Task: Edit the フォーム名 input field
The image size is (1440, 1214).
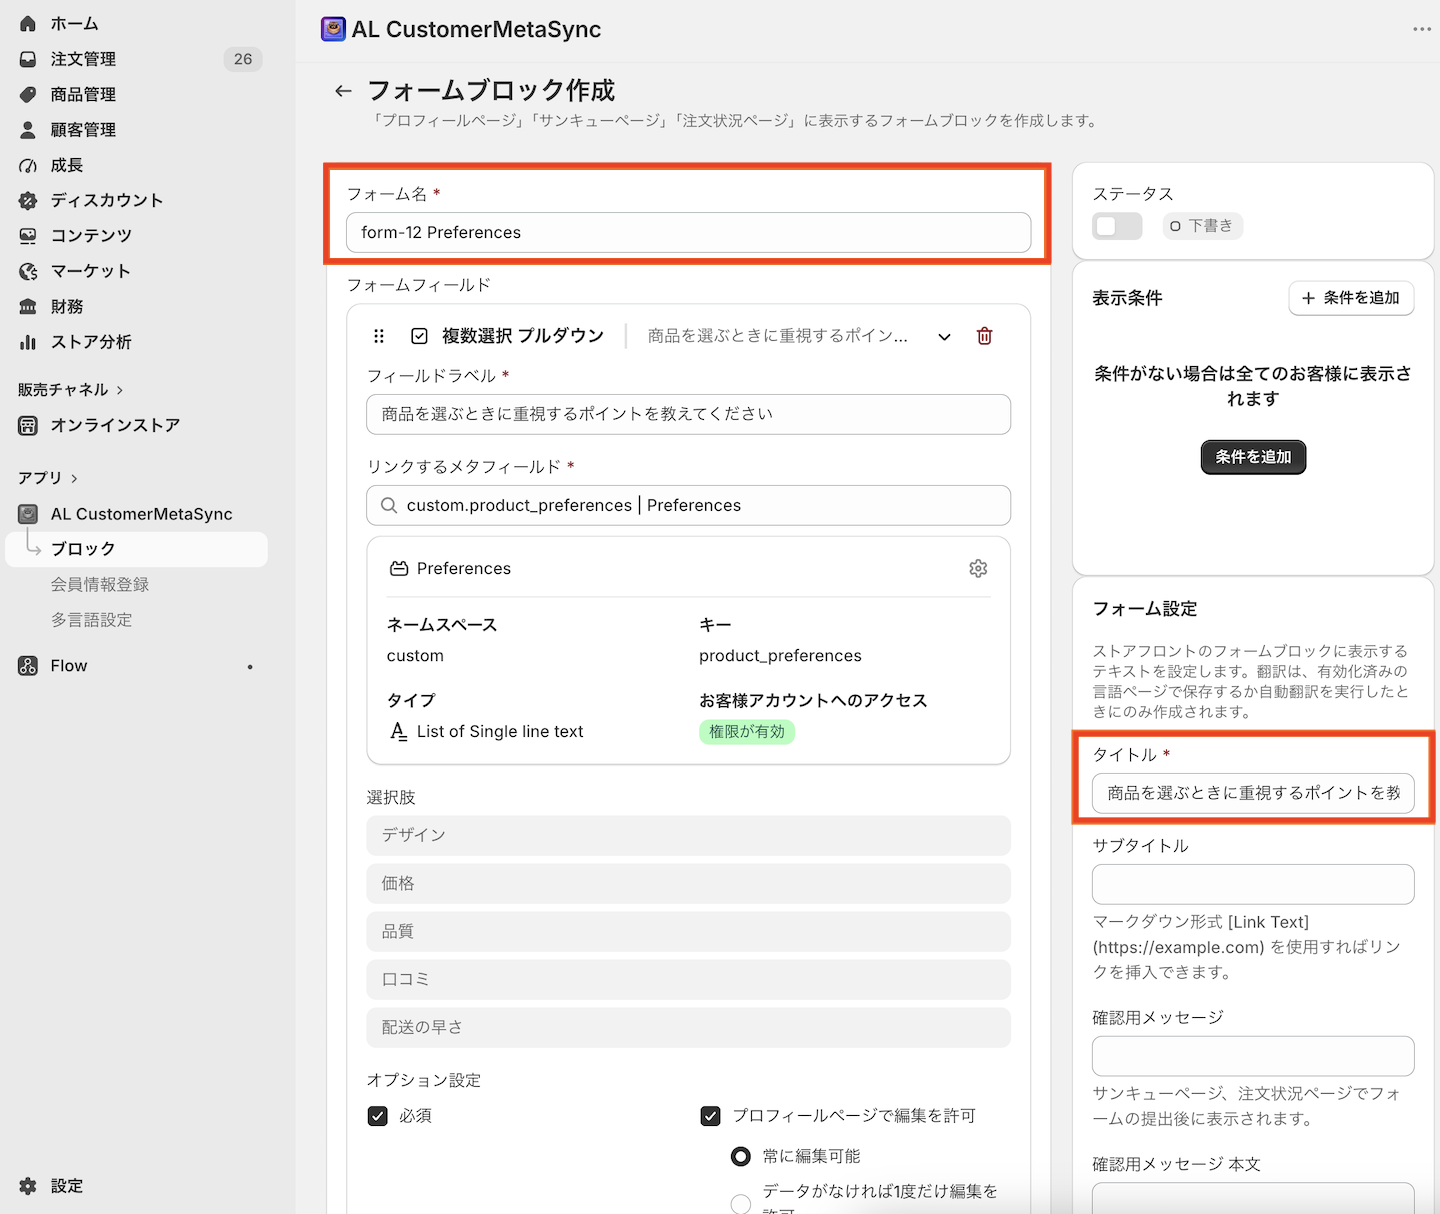Action: point(688,233)
